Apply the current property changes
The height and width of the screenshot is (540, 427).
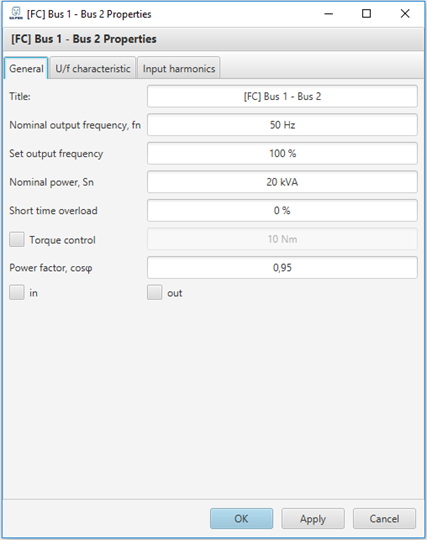[x=313, y=519]
